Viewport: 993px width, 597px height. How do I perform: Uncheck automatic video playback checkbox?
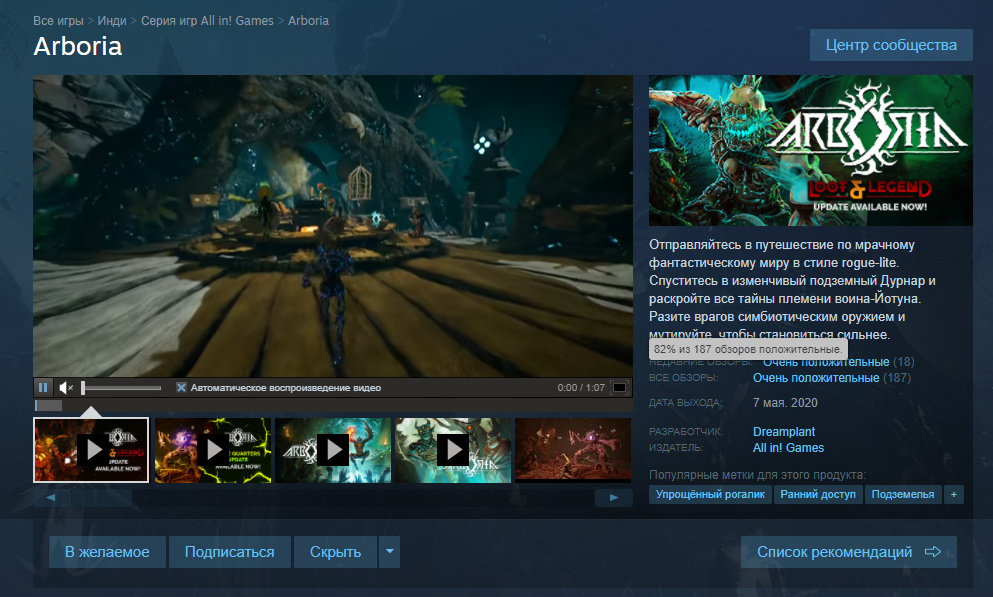click(x=181, y=387)
